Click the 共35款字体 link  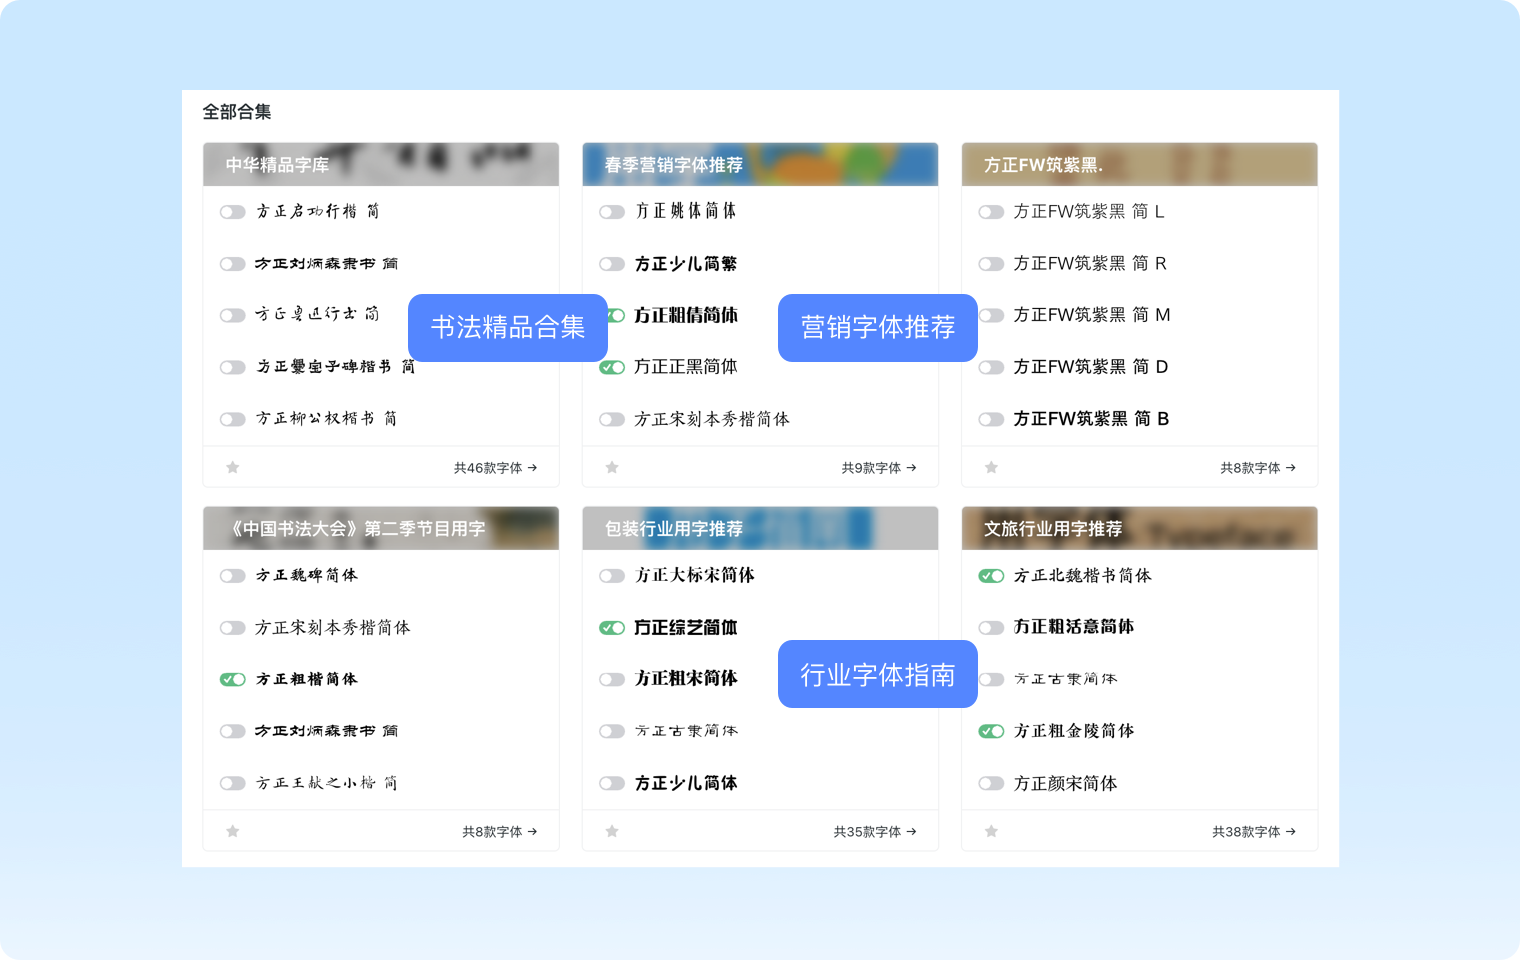pyautogui.click(x=875, y=831)
